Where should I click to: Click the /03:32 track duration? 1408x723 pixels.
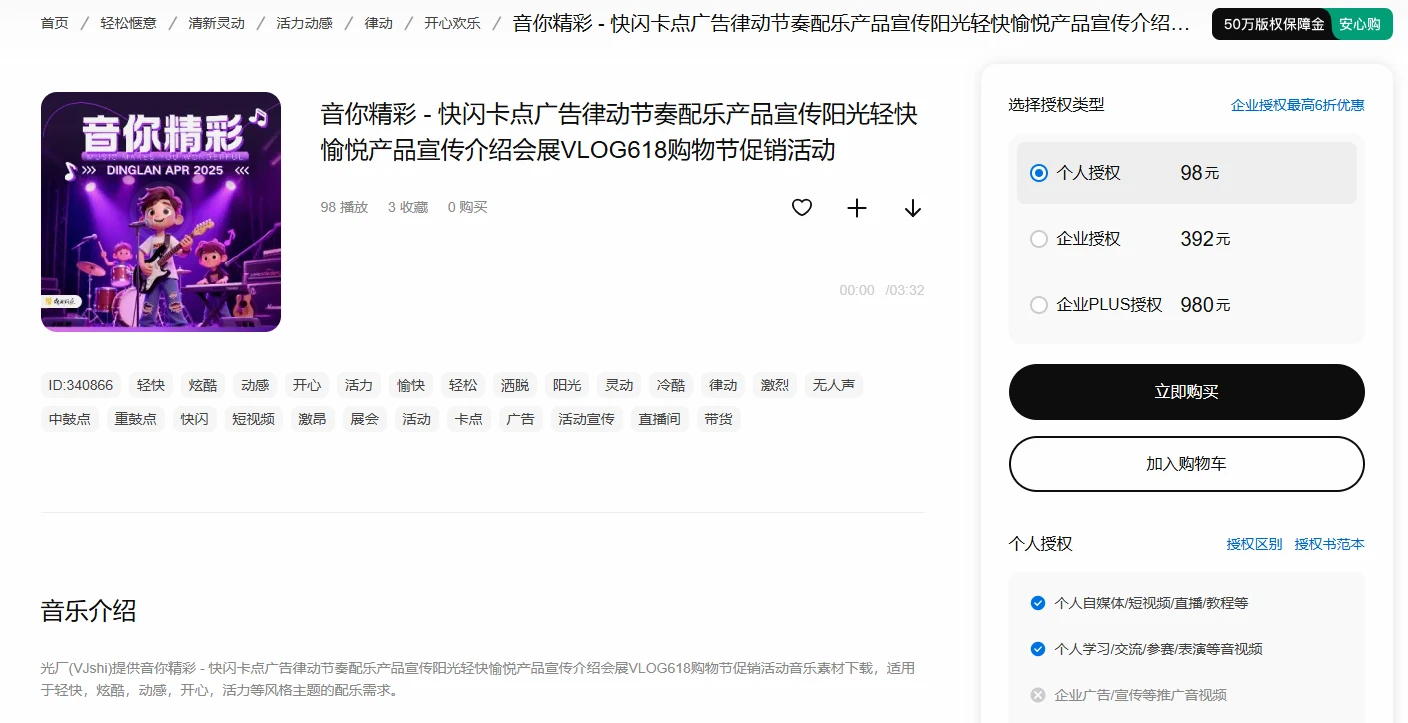[905, 290]
